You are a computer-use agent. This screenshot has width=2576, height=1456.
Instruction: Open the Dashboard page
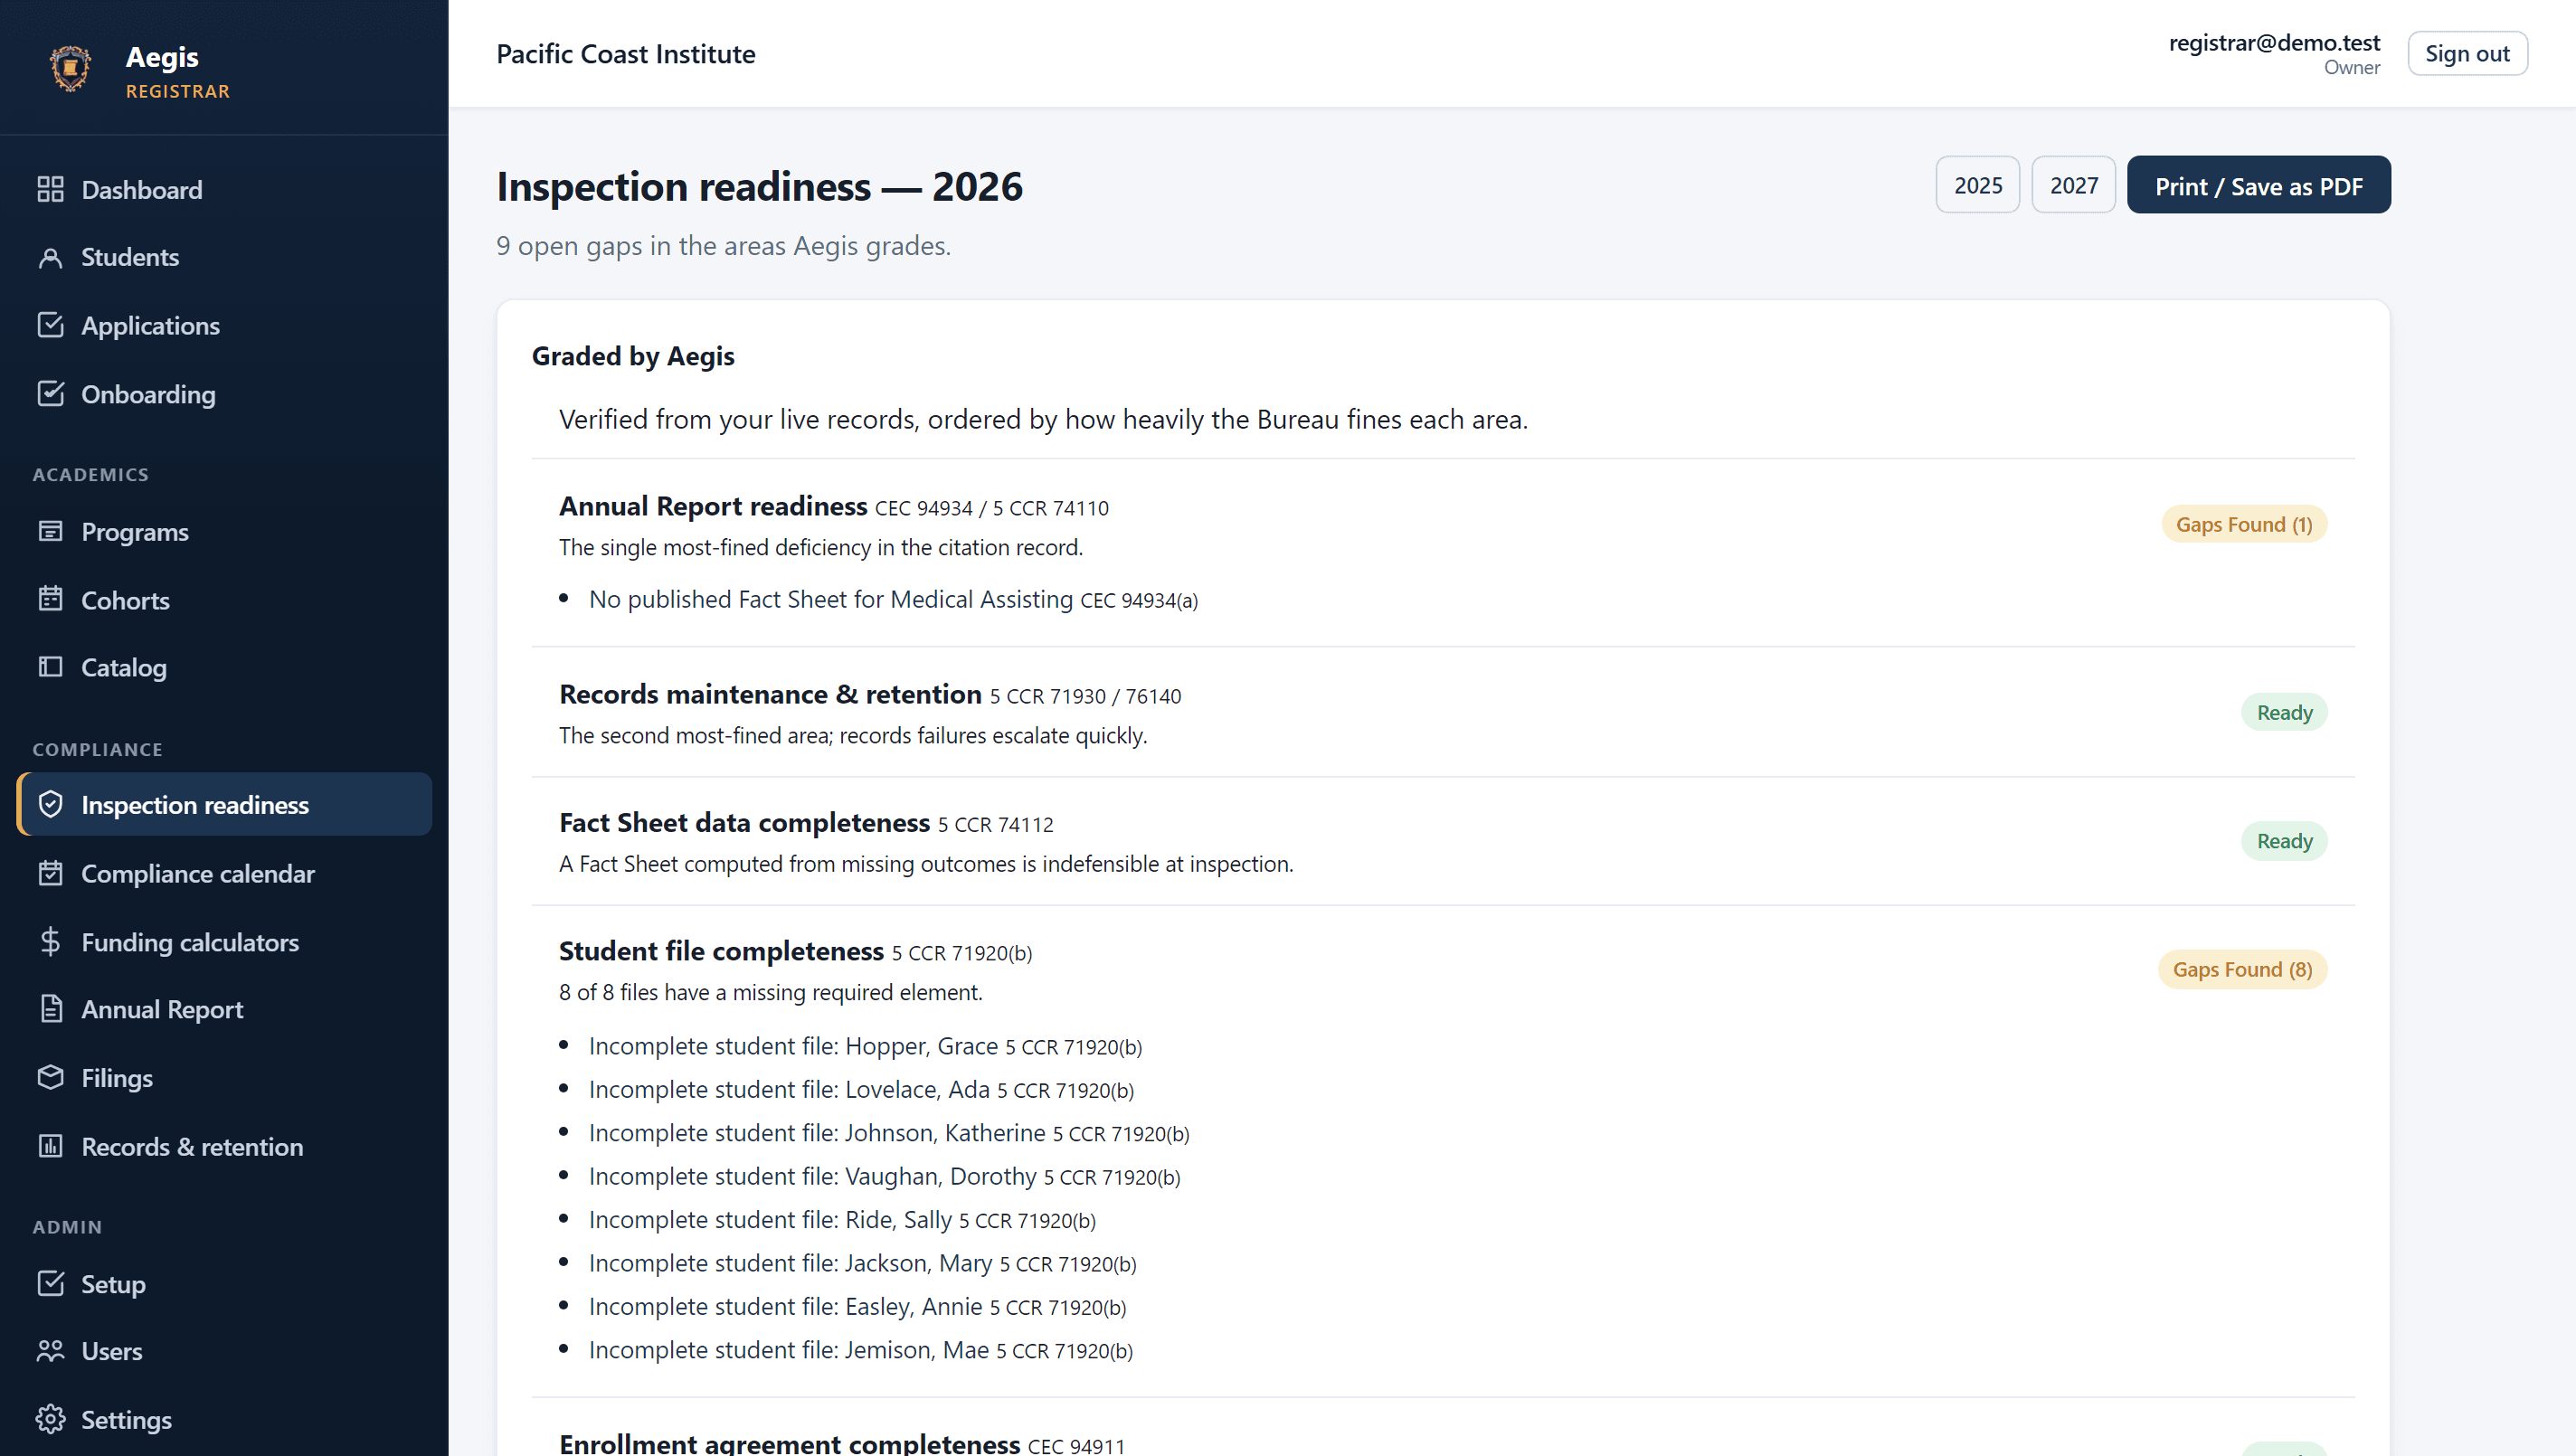[x=224, y=189]
